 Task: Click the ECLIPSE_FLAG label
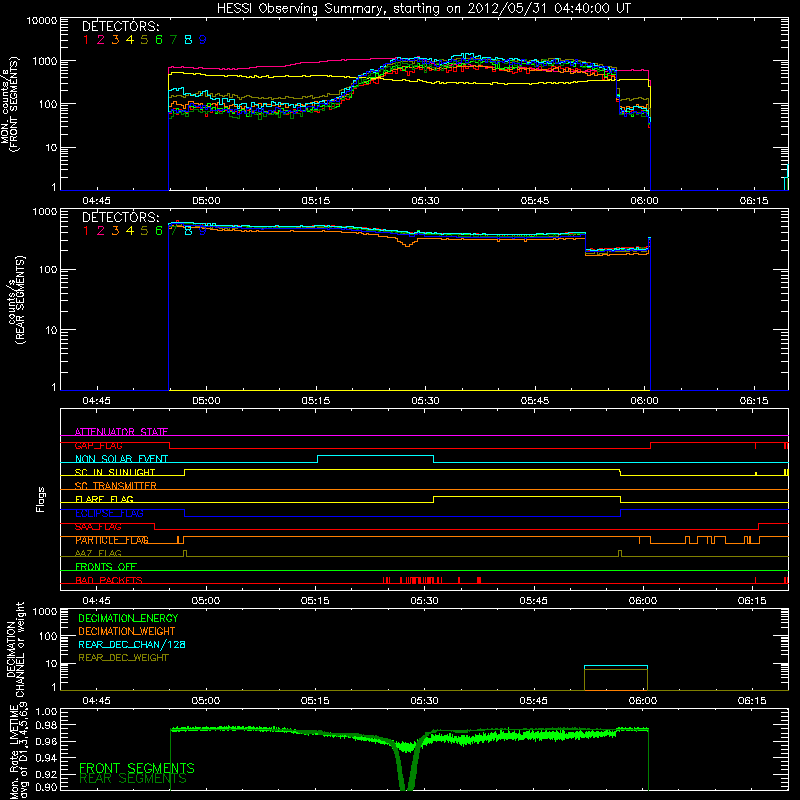109,513
